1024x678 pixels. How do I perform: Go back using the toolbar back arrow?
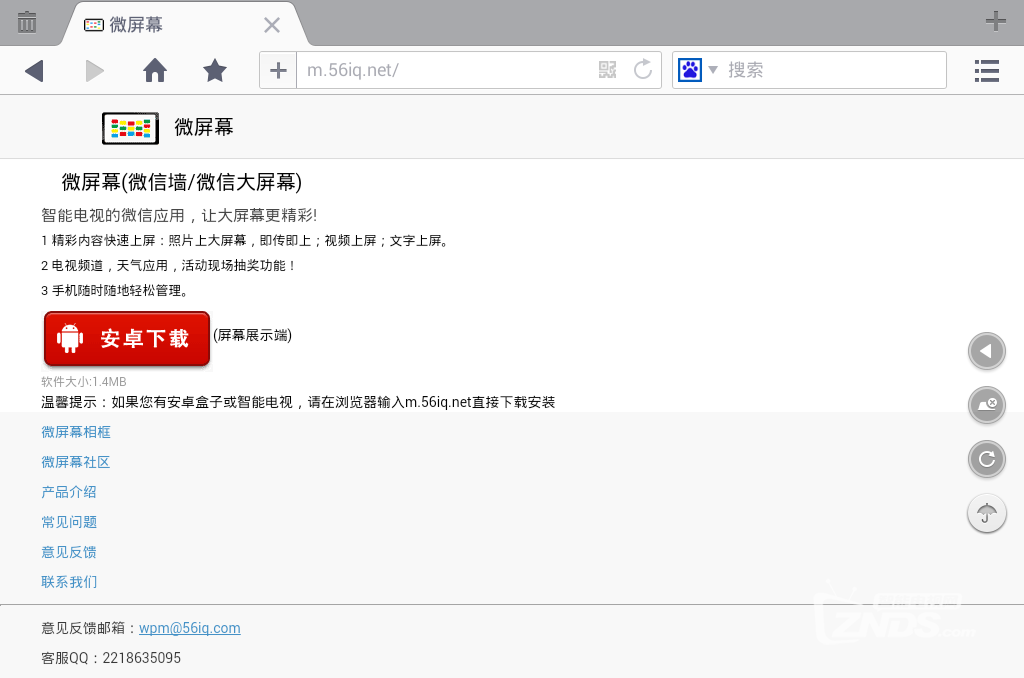35,70
